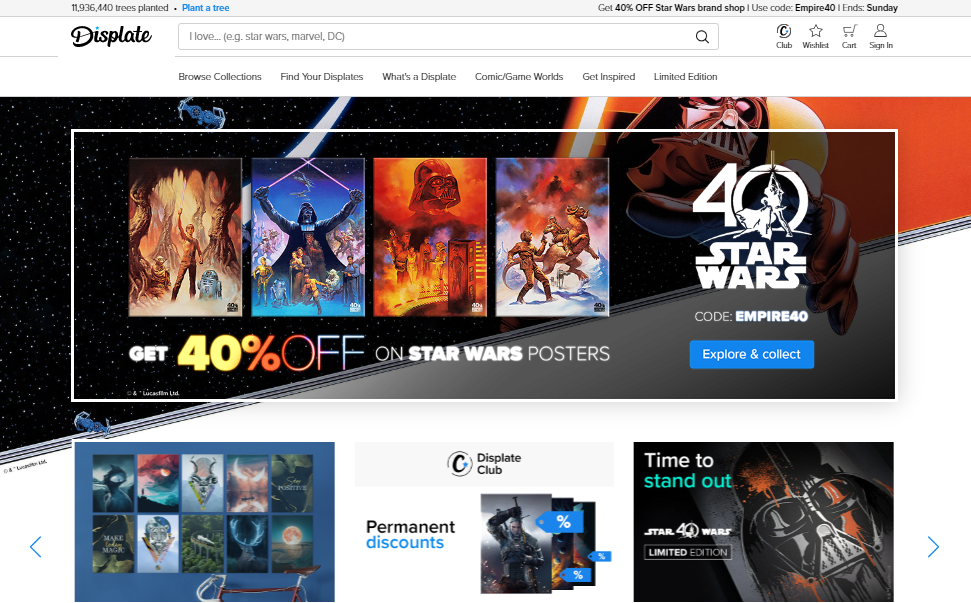Click the Explore & collect button
Viewport: 971px width, 603px height.
coord(751,355)
